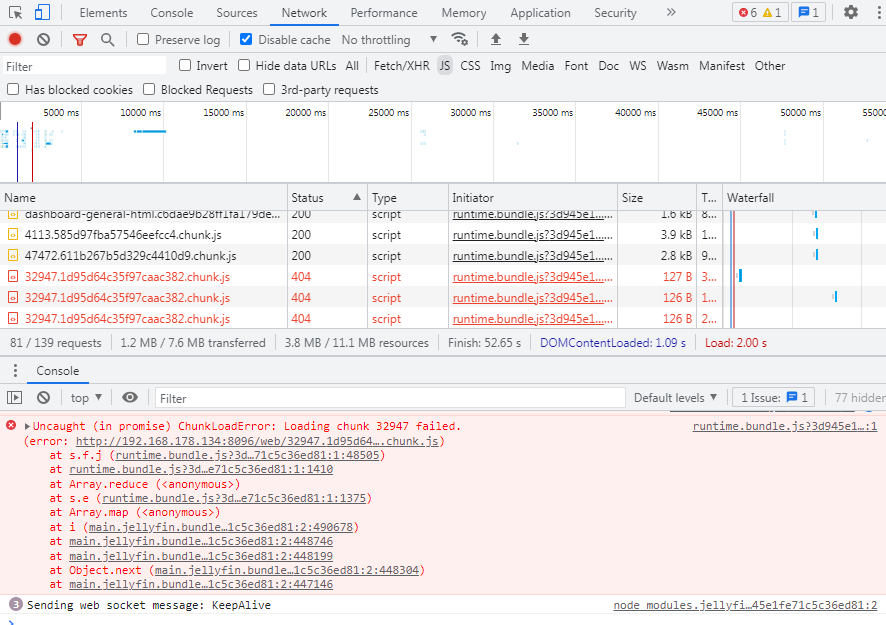The width and height of the screenshot is (886, 625).
Task: Switch to the Performance tab
Action: click(x=384, y=13)
